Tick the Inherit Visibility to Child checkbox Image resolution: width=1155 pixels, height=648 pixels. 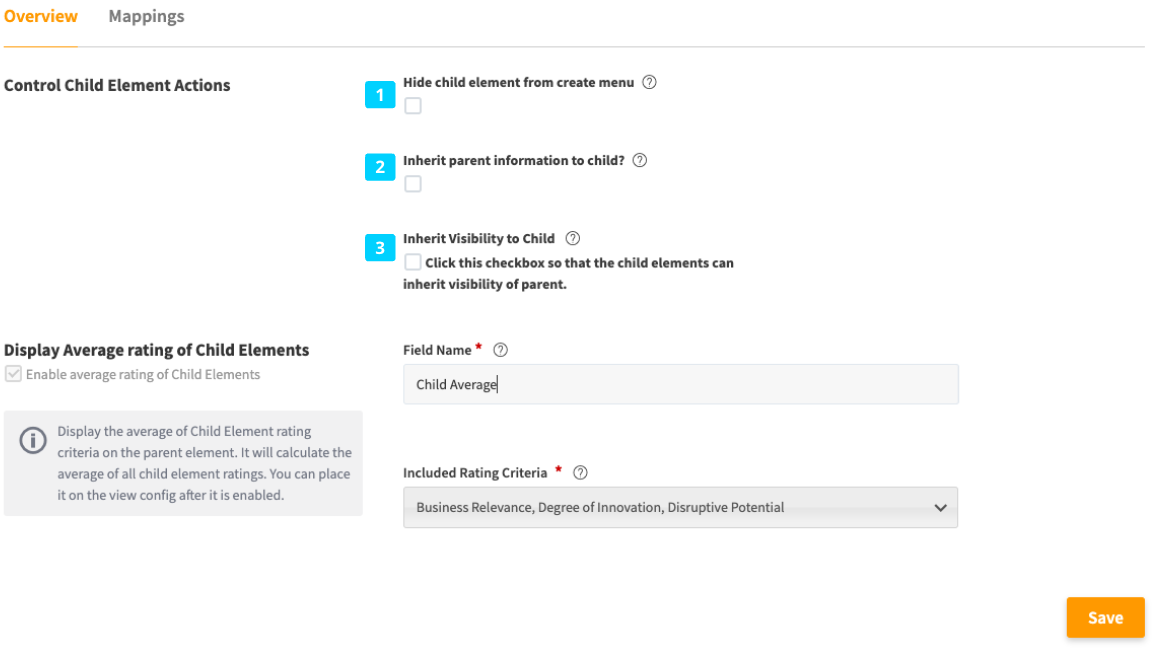[x=413, y=263]
